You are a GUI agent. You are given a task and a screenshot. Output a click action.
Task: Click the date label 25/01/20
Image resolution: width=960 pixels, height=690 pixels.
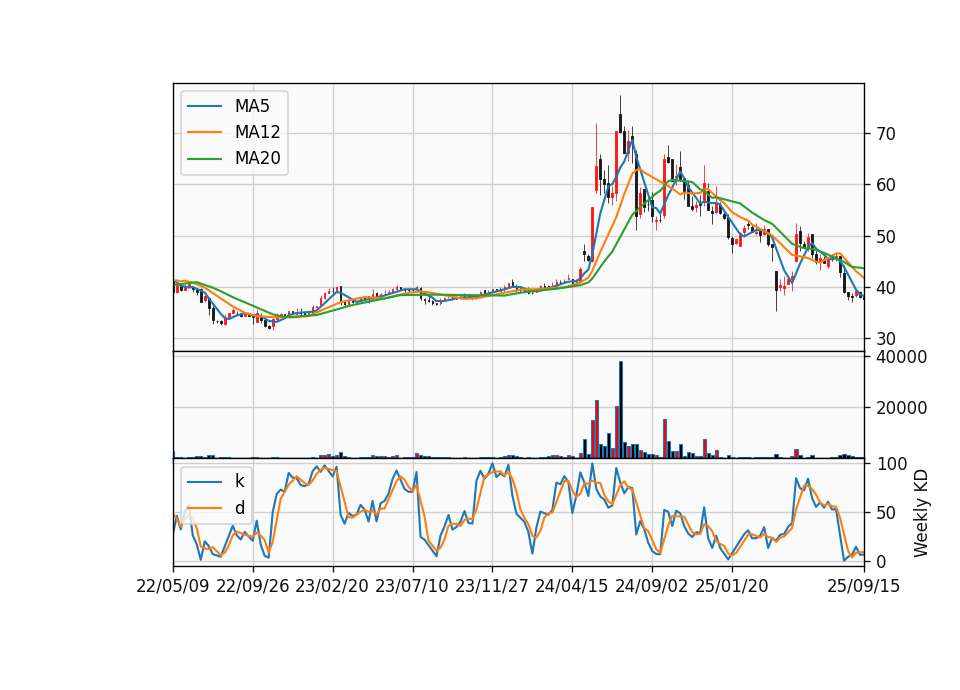click(732, 586)
